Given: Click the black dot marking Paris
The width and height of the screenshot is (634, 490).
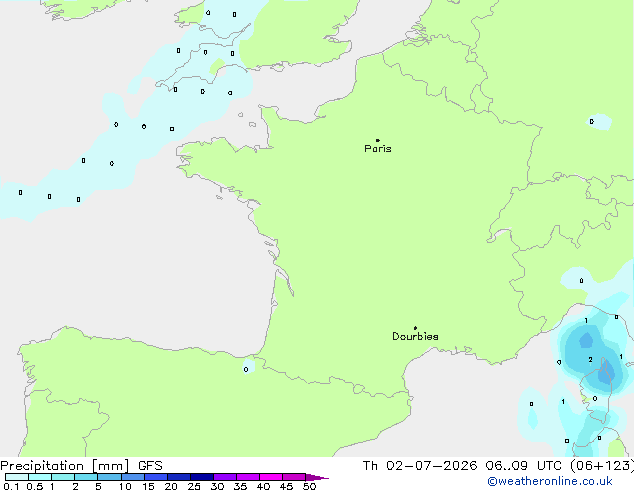Looking at the screenshot, I should 378,140.
